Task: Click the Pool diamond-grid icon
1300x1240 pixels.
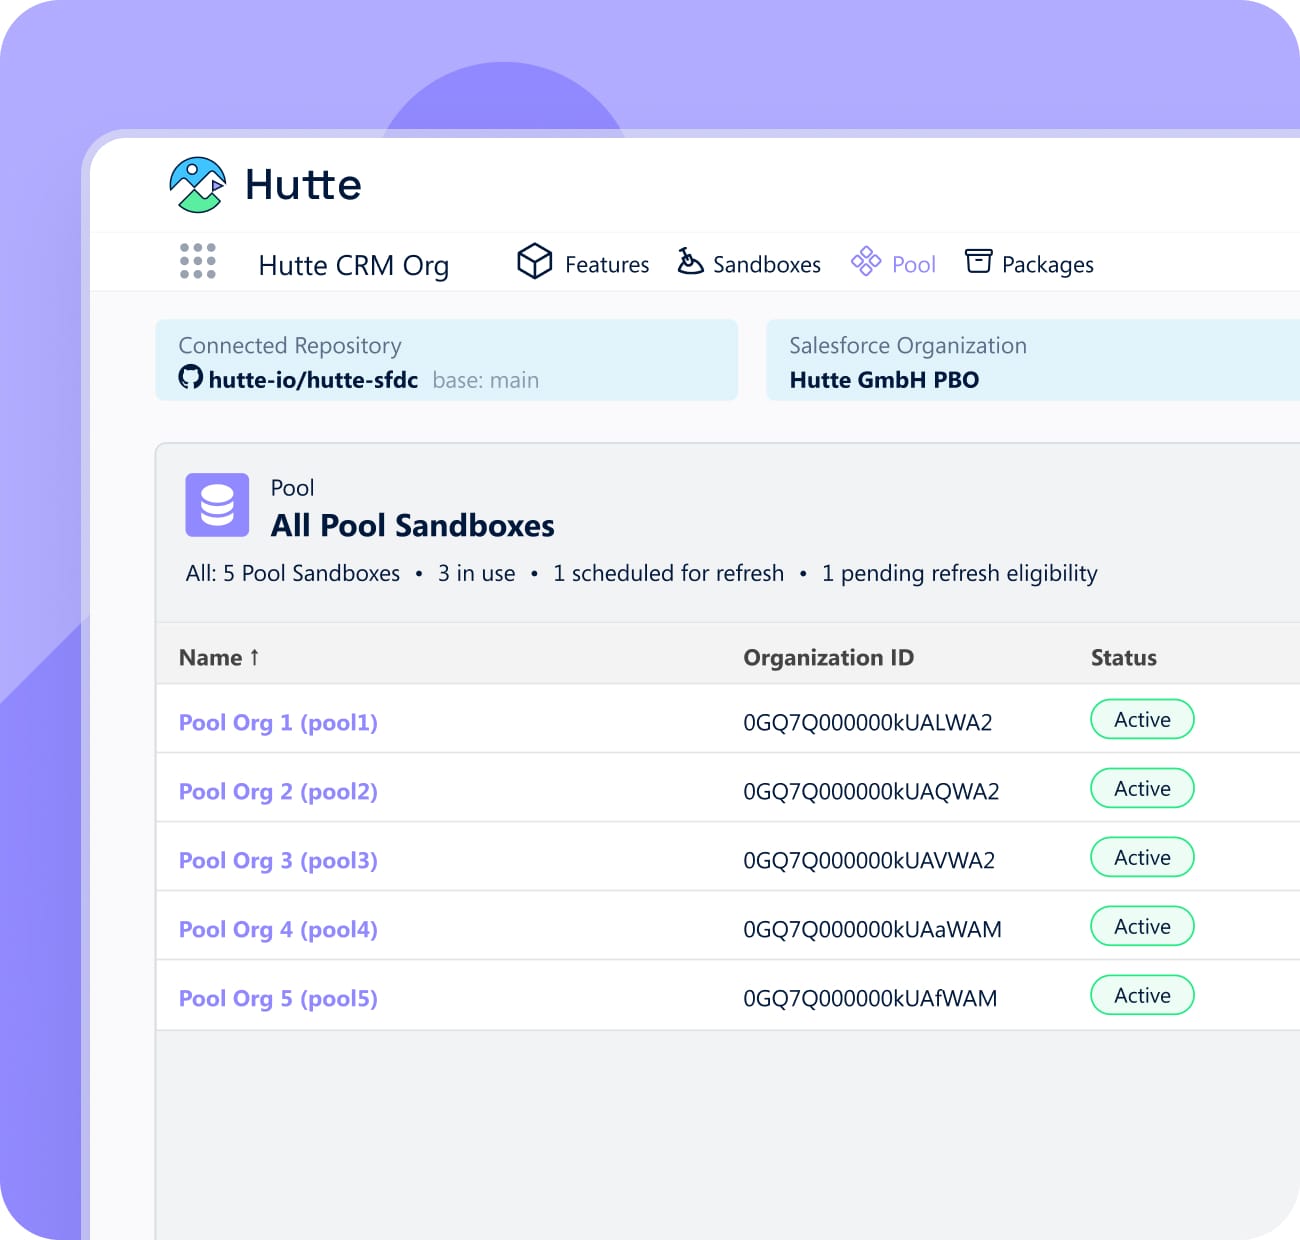Action: (865, 261)
